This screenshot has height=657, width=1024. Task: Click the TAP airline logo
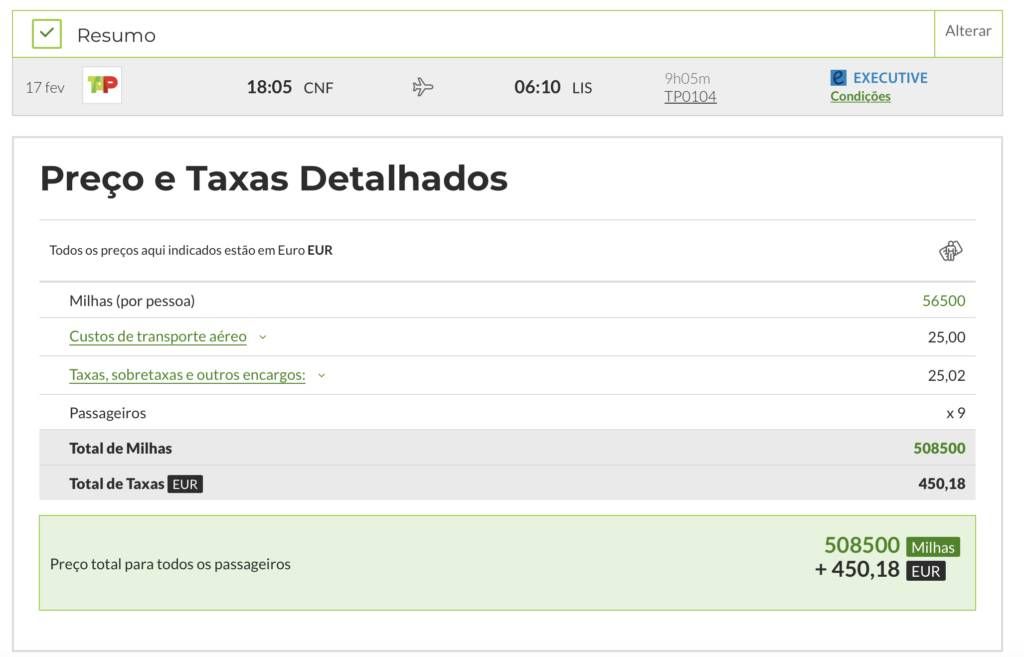[x=102, y=85]
